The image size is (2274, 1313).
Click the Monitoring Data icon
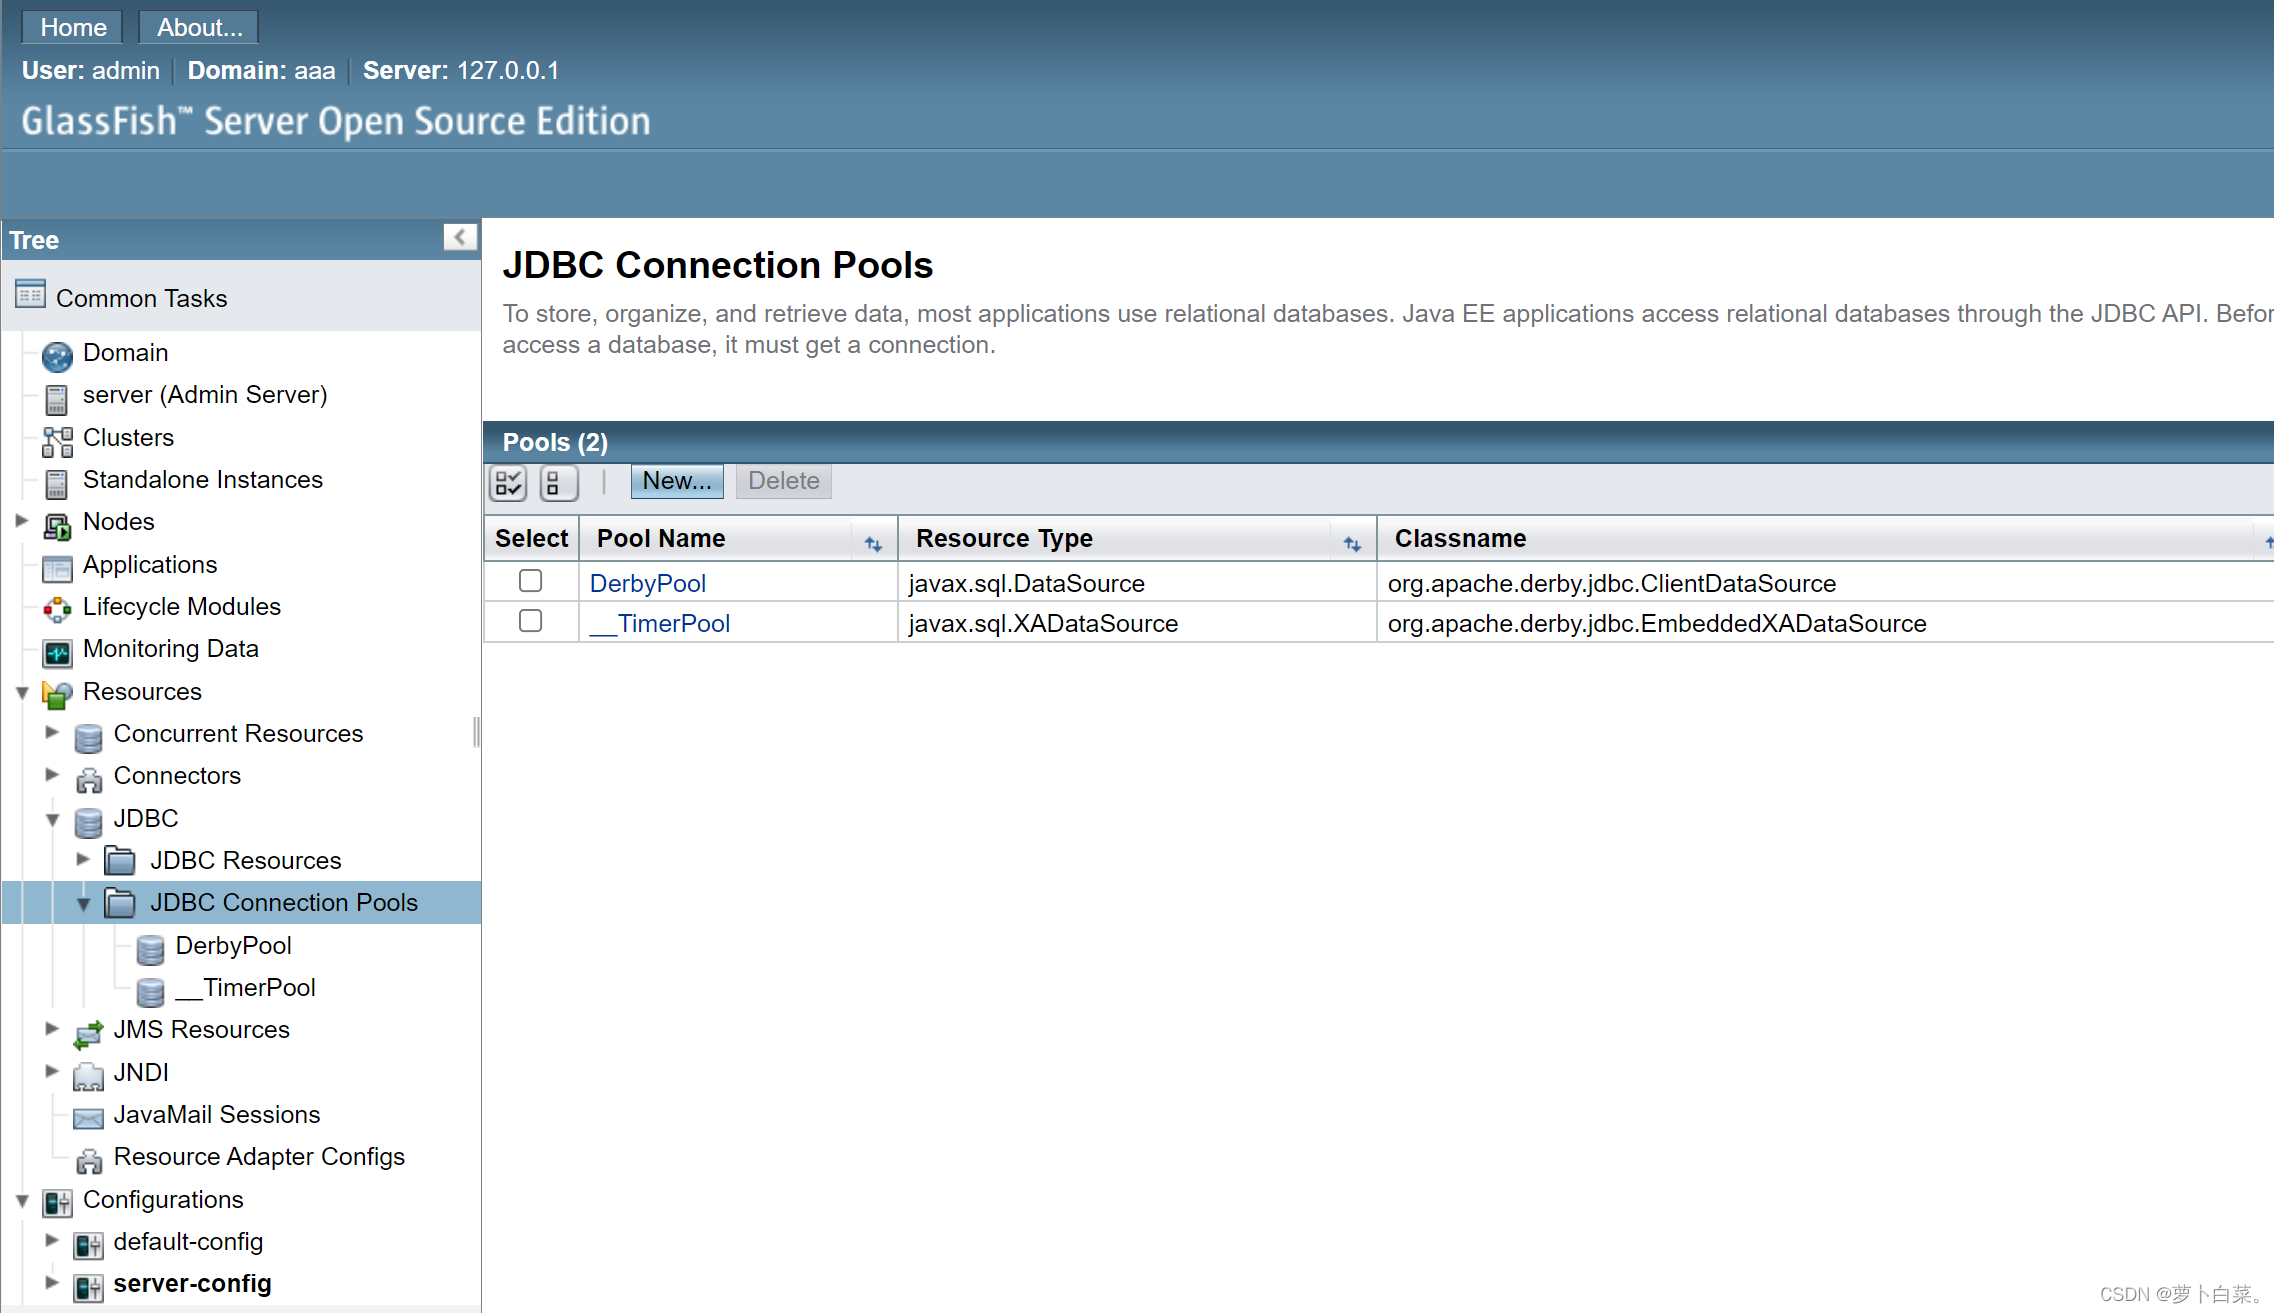point(57,652)
